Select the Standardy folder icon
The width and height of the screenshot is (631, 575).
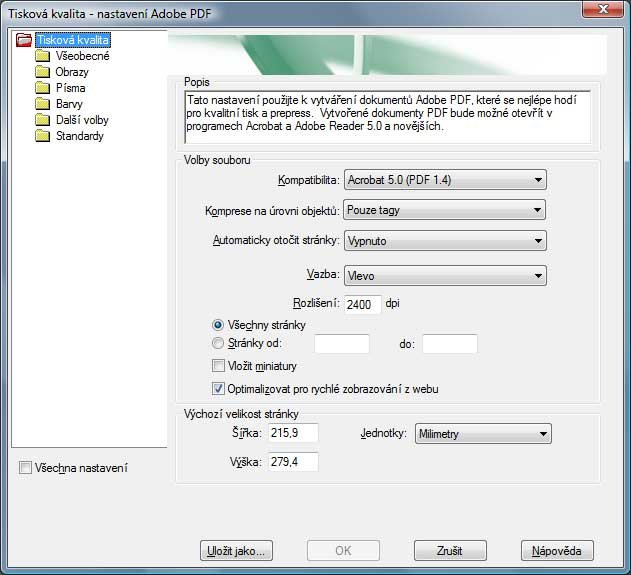coord(42,136)
